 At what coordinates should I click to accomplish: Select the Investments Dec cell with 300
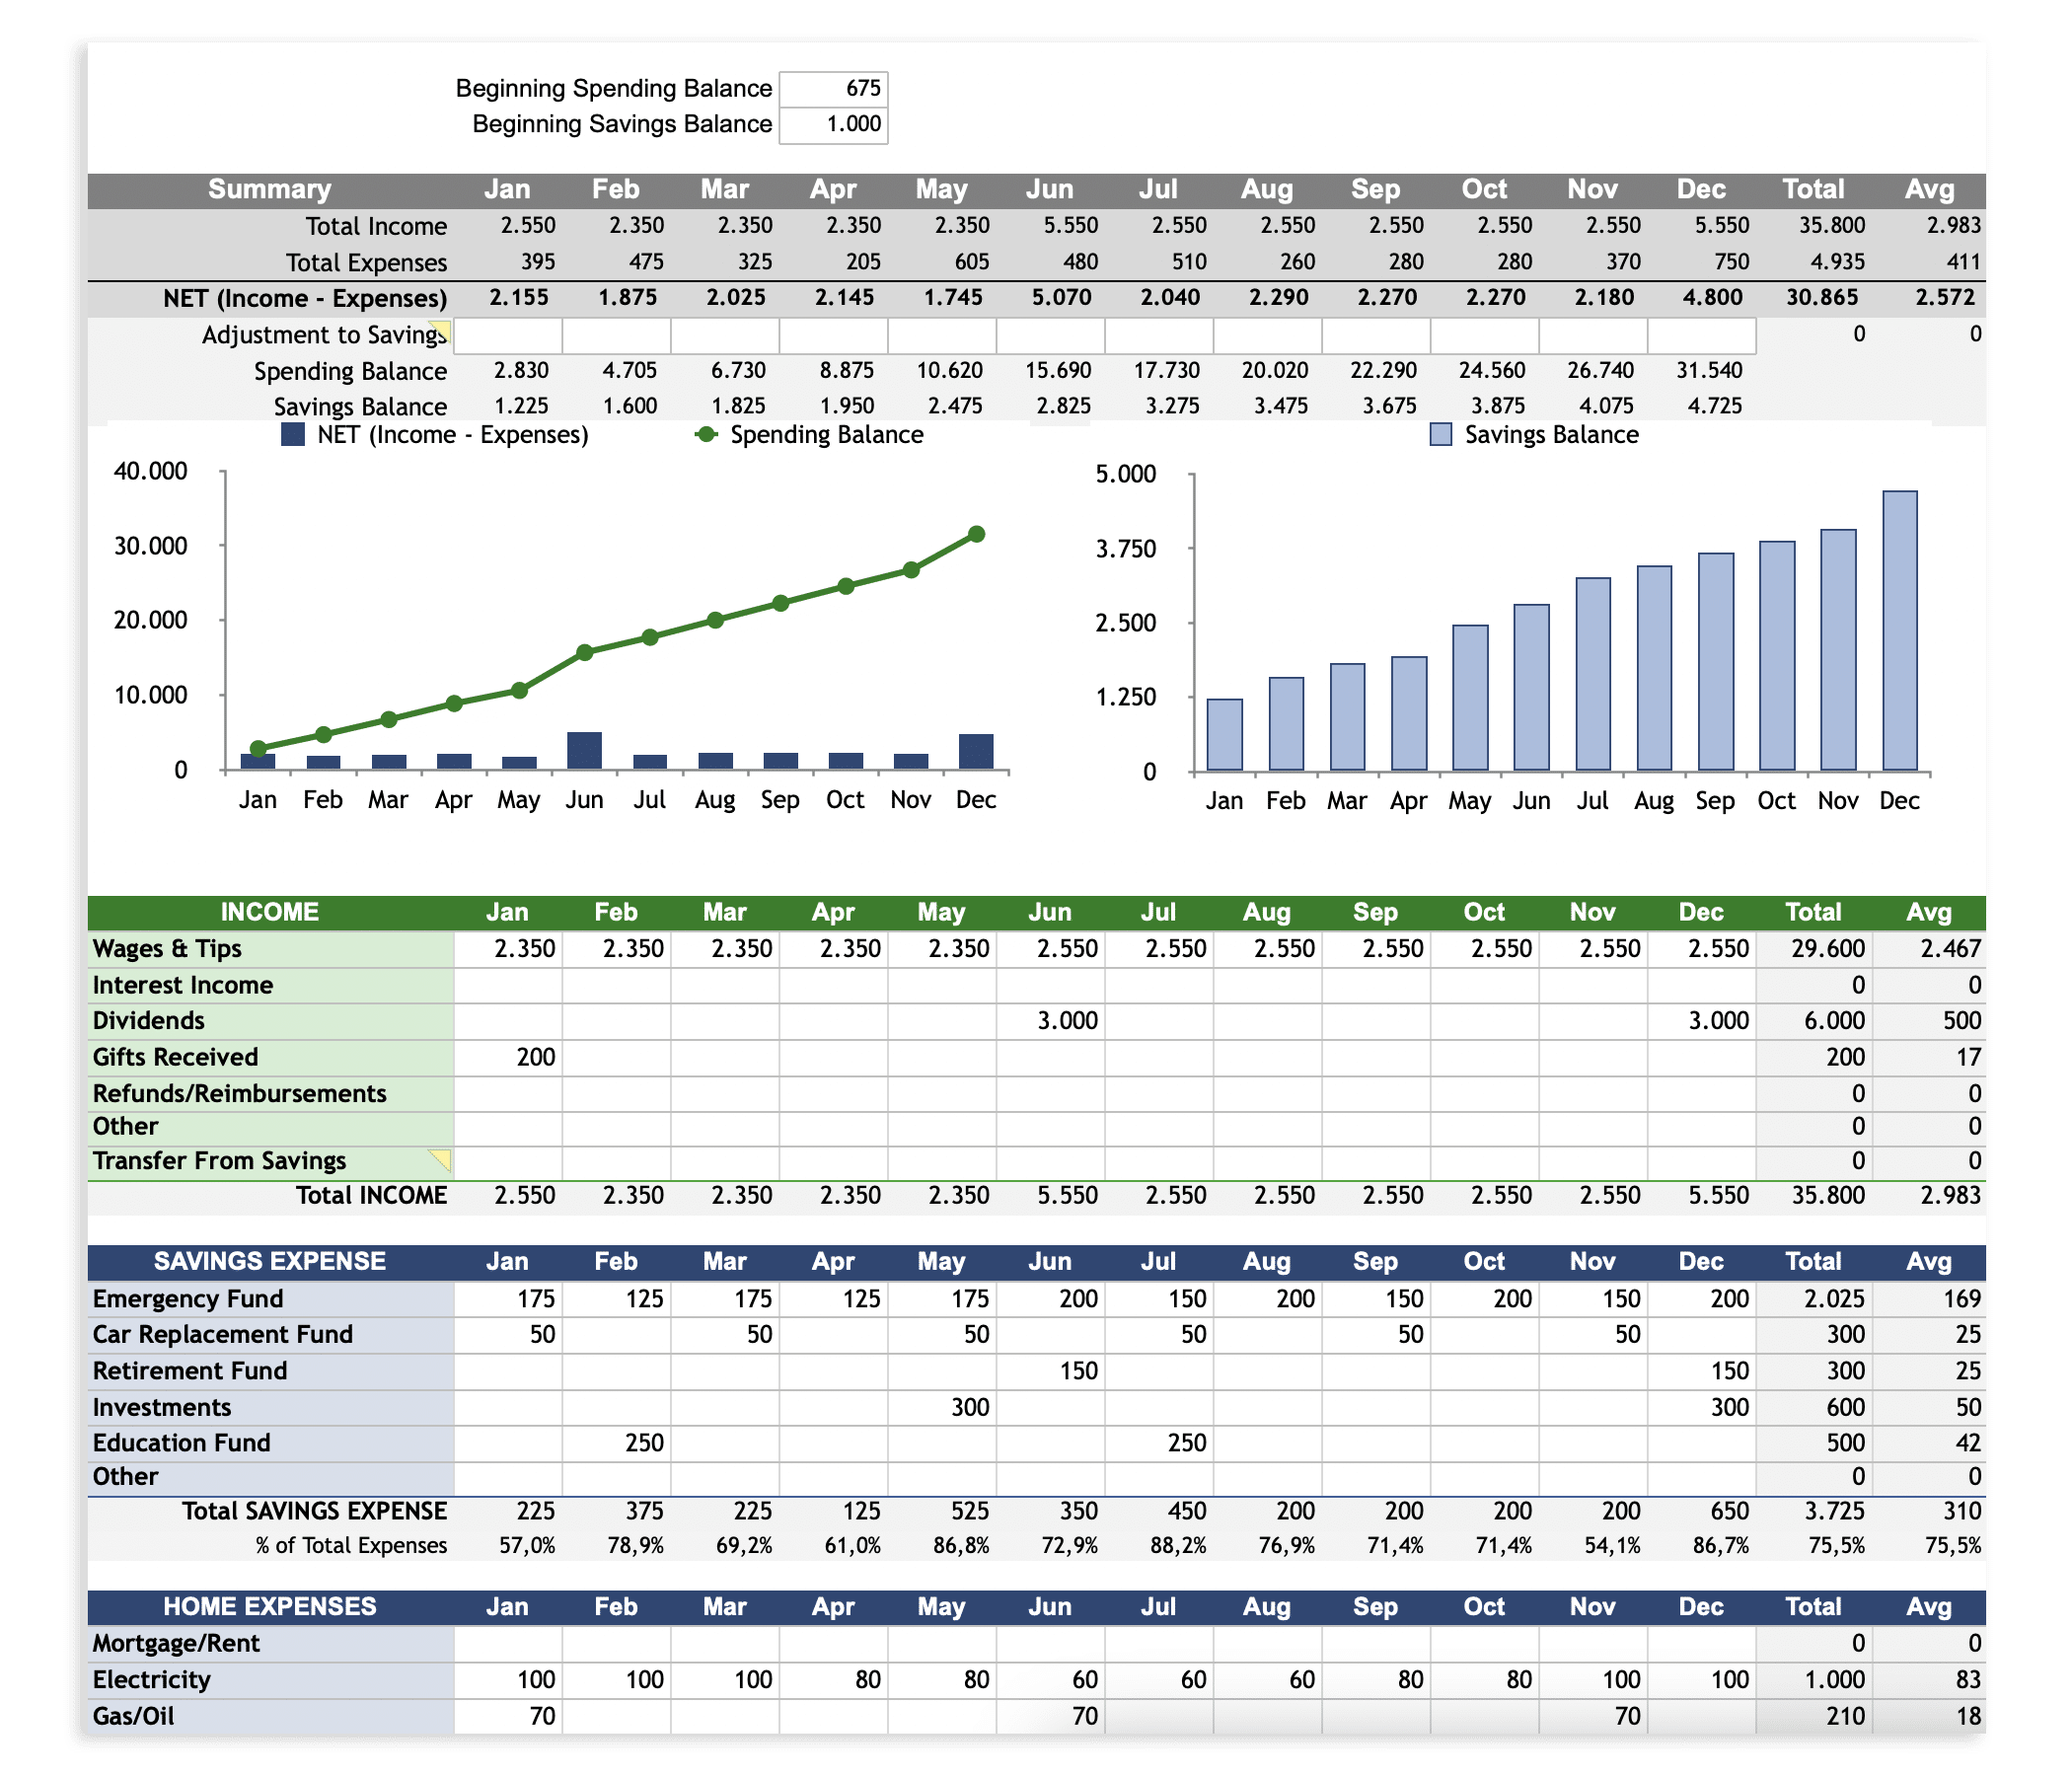click(1702, 1408)
